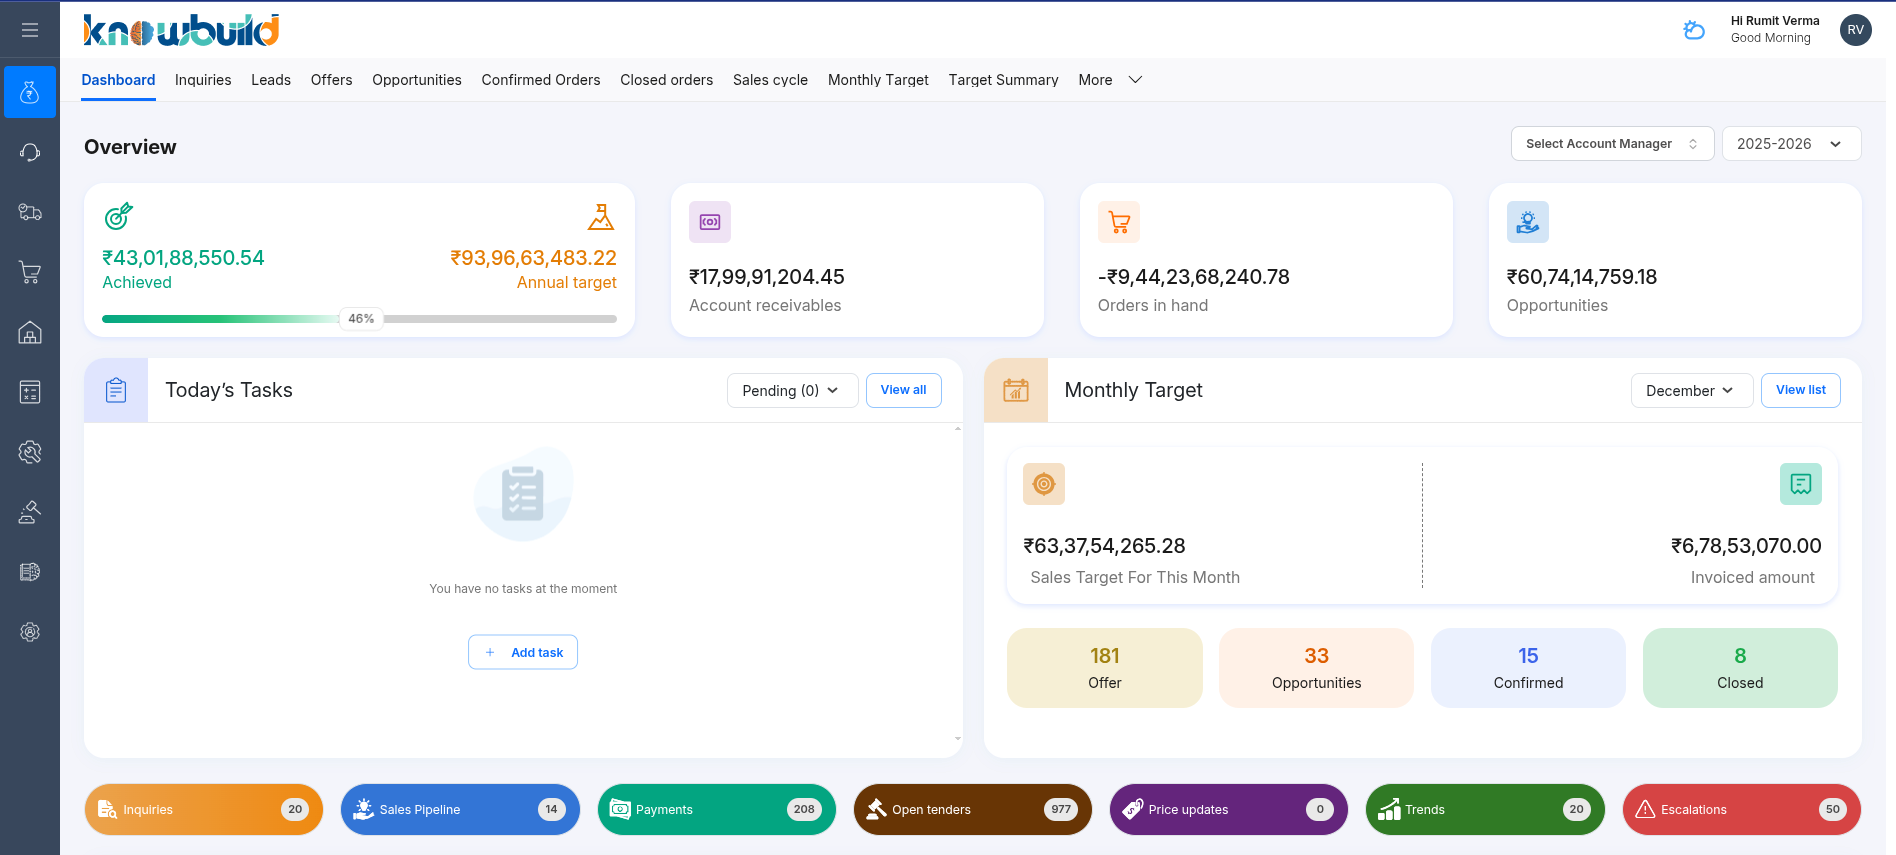Expand the Pending (0) tasks filter
This screenshot has height=855, width=1896.
point(791,391)
